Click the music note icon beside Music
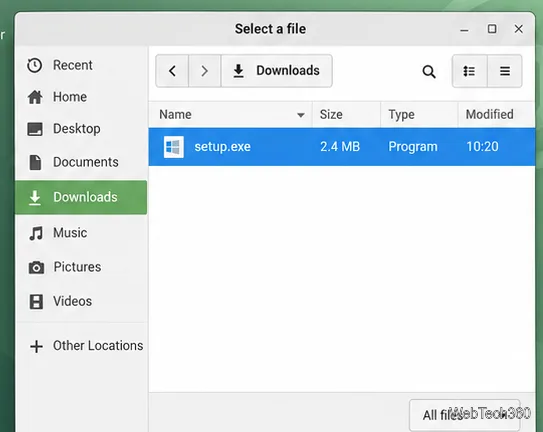 (x=36, y=233)
